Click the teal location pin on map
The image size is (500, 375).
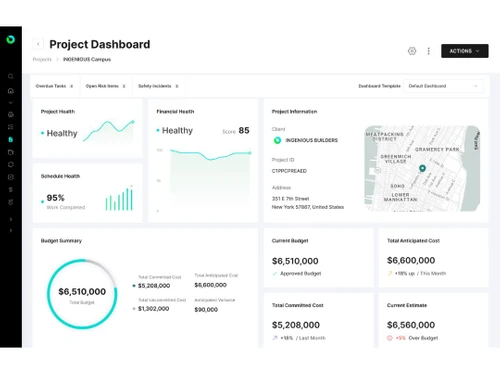pyautogui.click(x=422, y=168)
